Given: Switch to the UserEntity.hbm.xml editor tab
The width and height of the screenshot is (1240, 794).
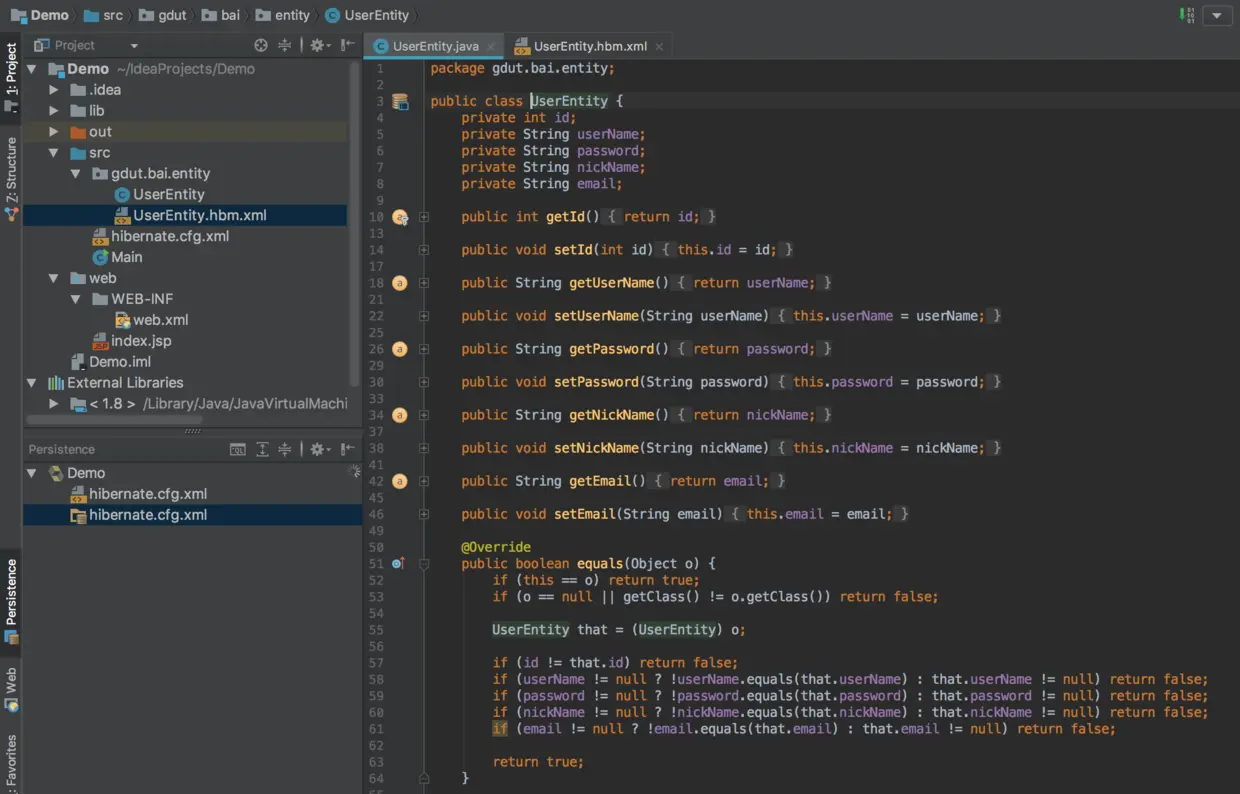Looking at the screenshot, I should (590, 46).
